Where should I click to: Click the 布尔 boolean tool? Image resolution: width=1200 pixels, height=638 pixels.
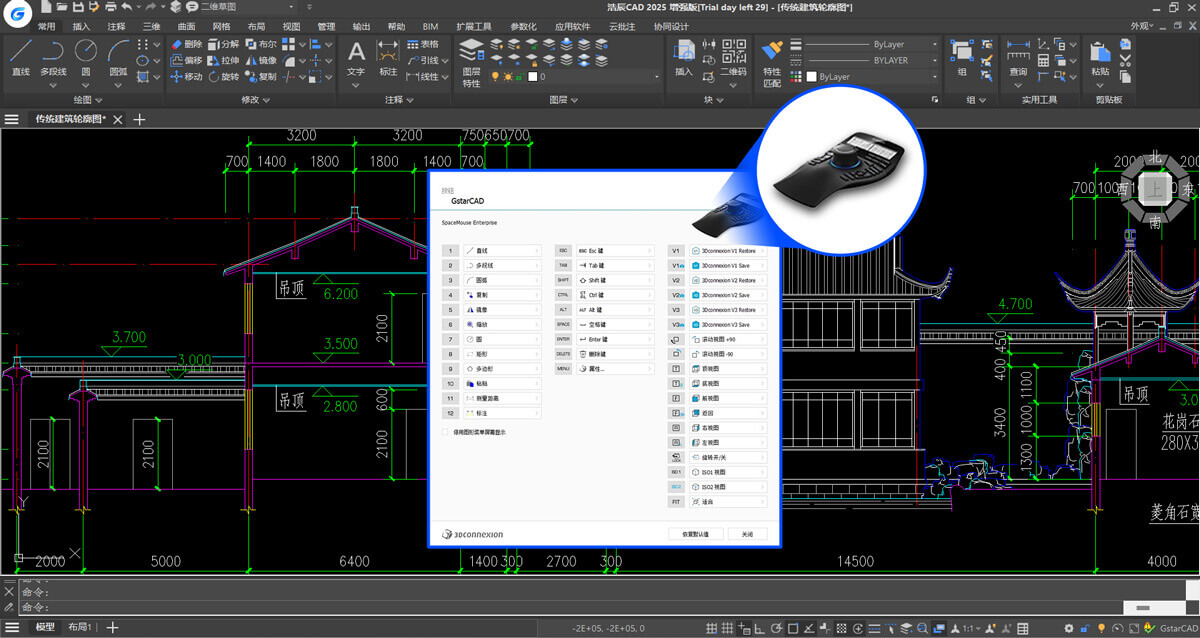260,45
